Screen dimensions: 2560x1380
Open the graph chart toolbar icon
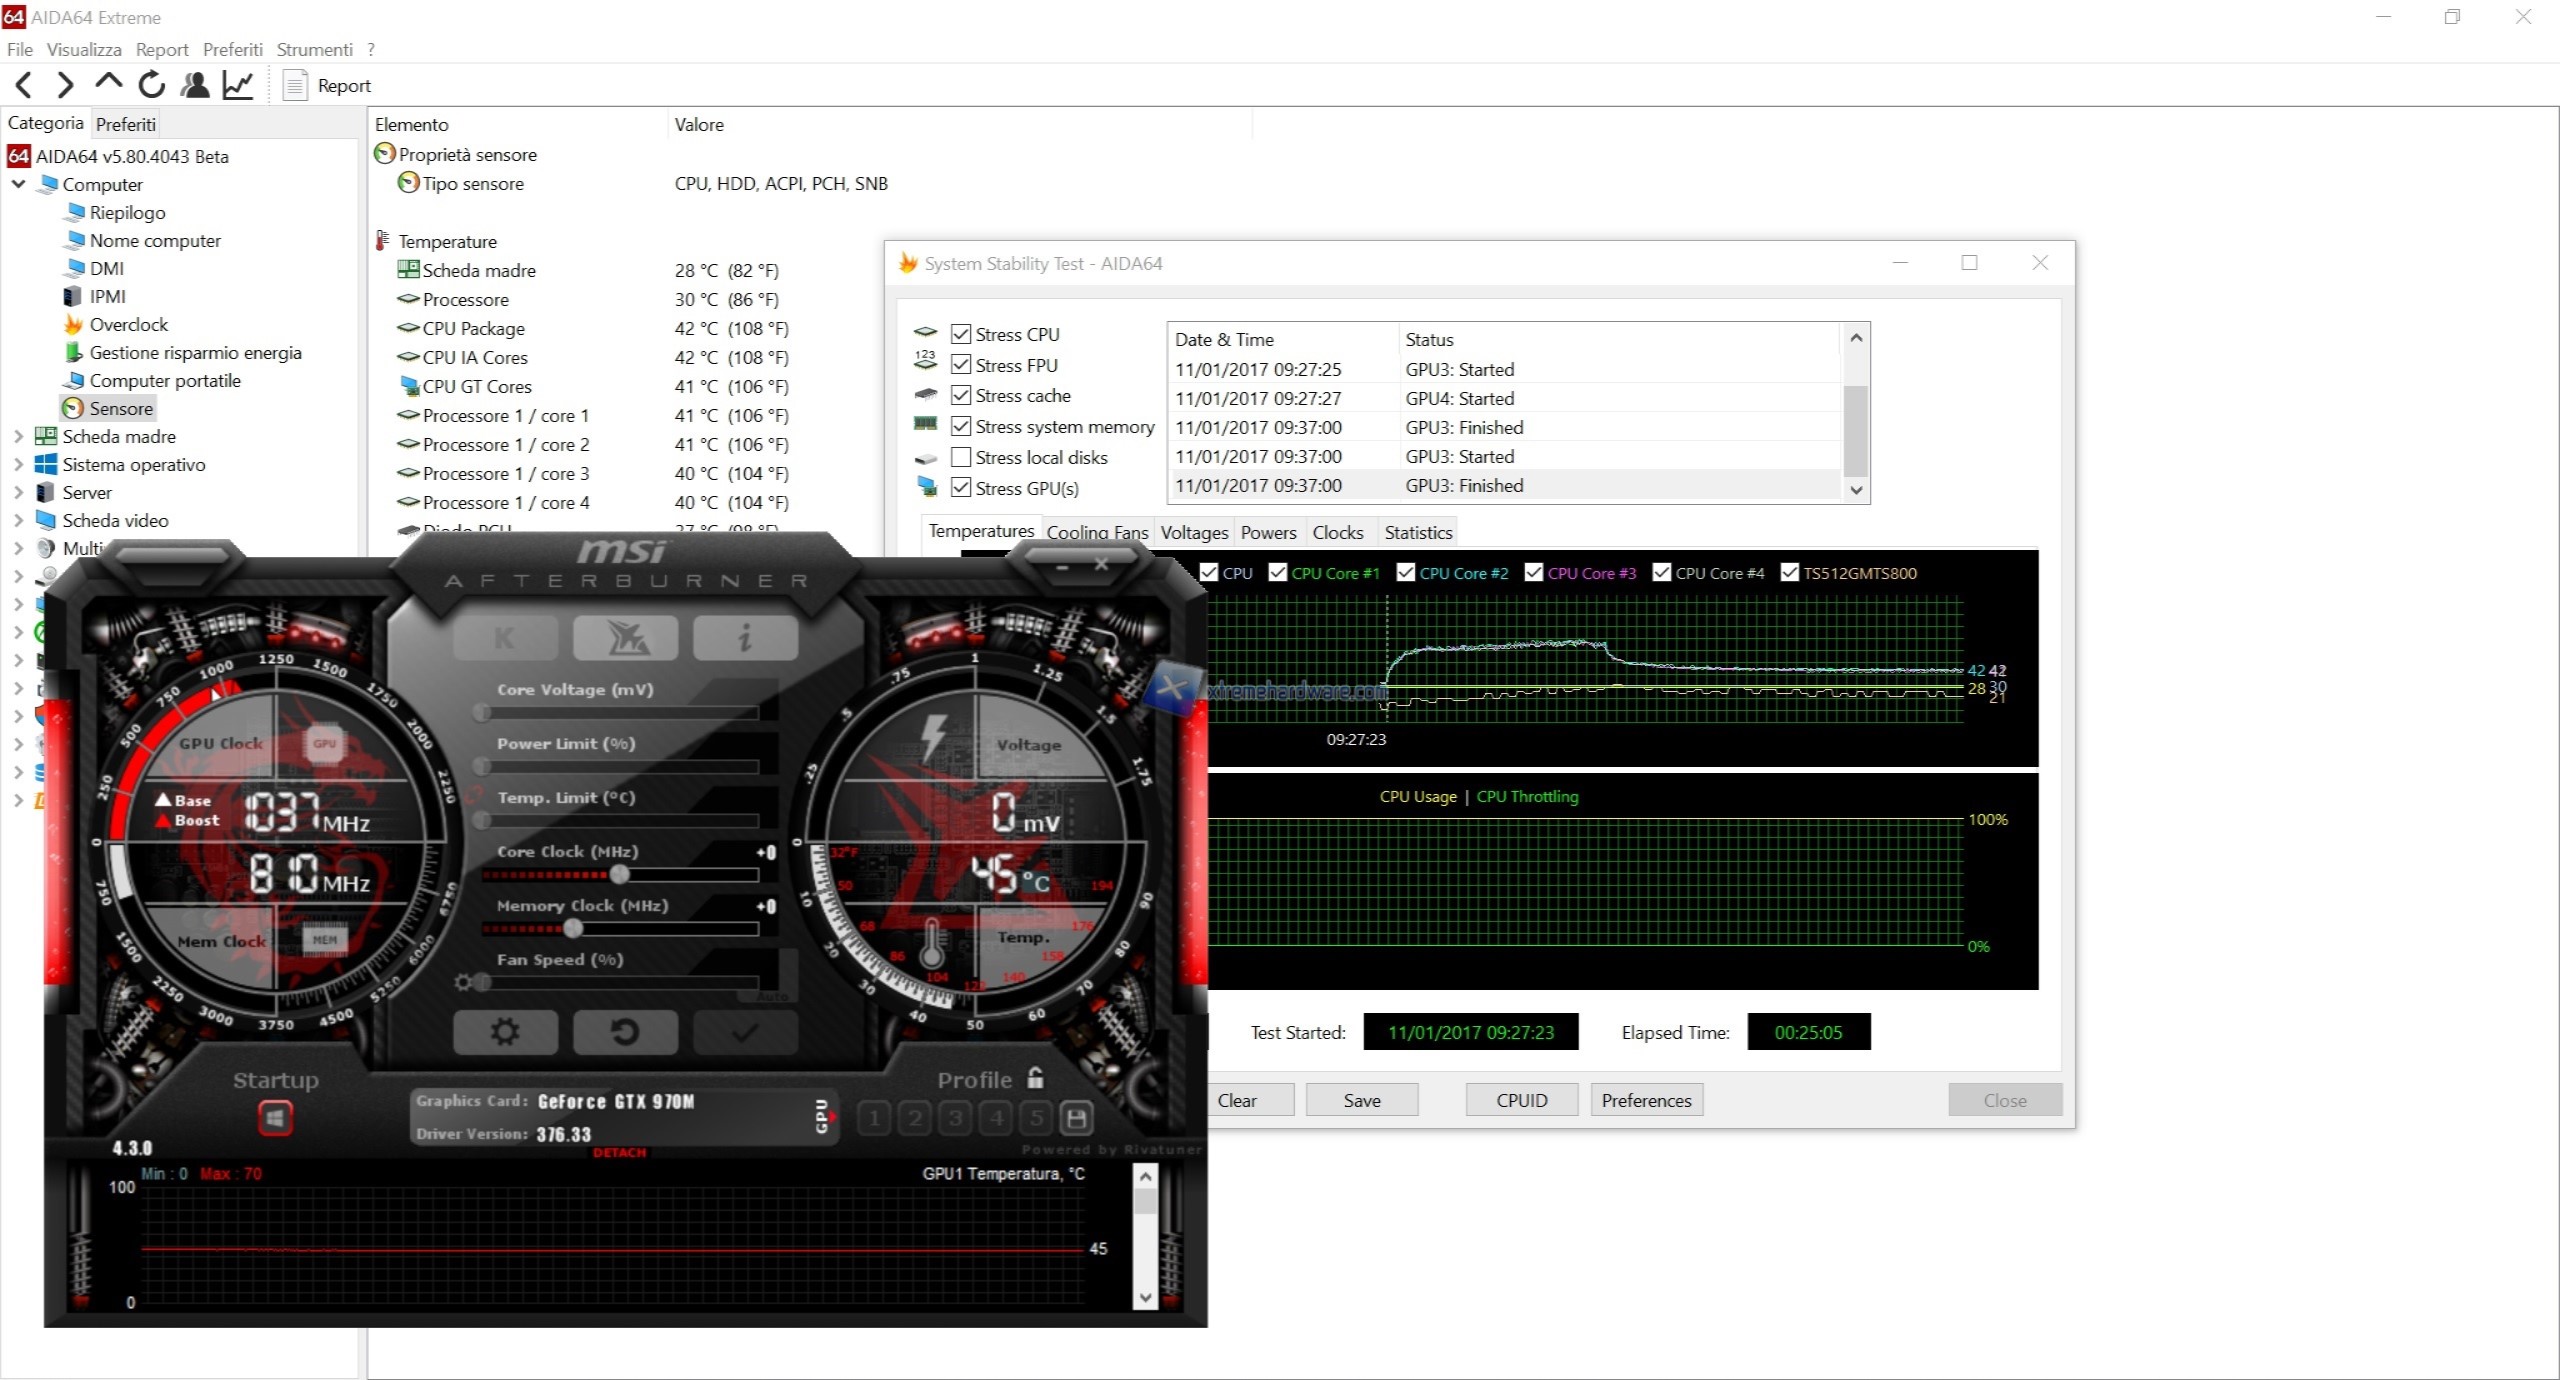(x=238, y=85)
